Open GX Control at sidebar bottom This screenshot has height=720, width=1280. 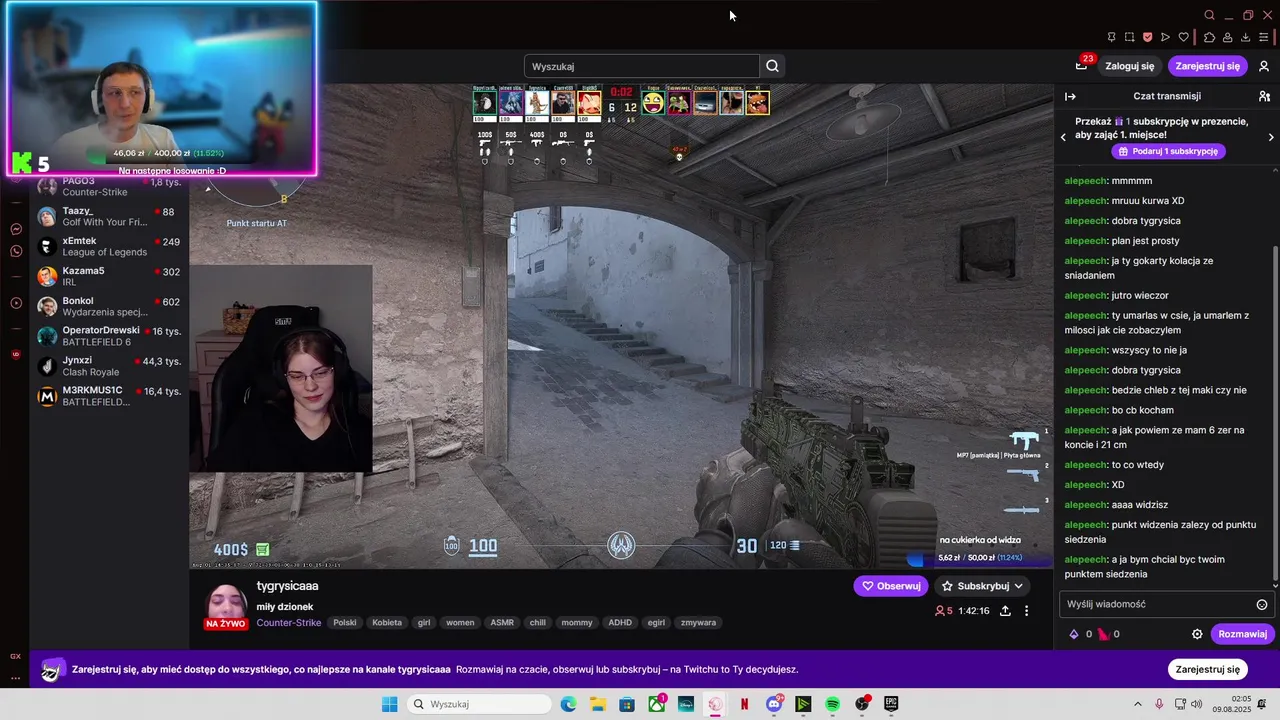point(16,656)
